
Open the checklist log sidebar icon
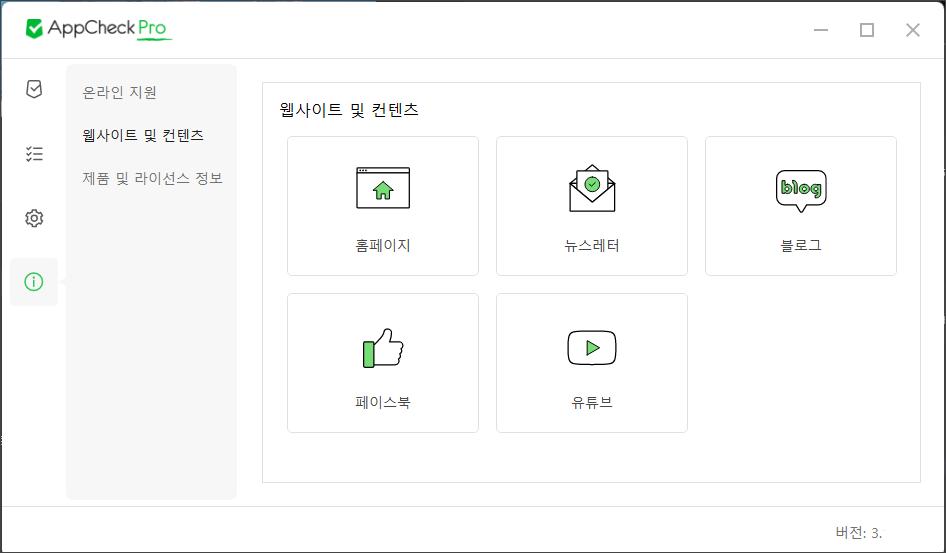[34, 154]
